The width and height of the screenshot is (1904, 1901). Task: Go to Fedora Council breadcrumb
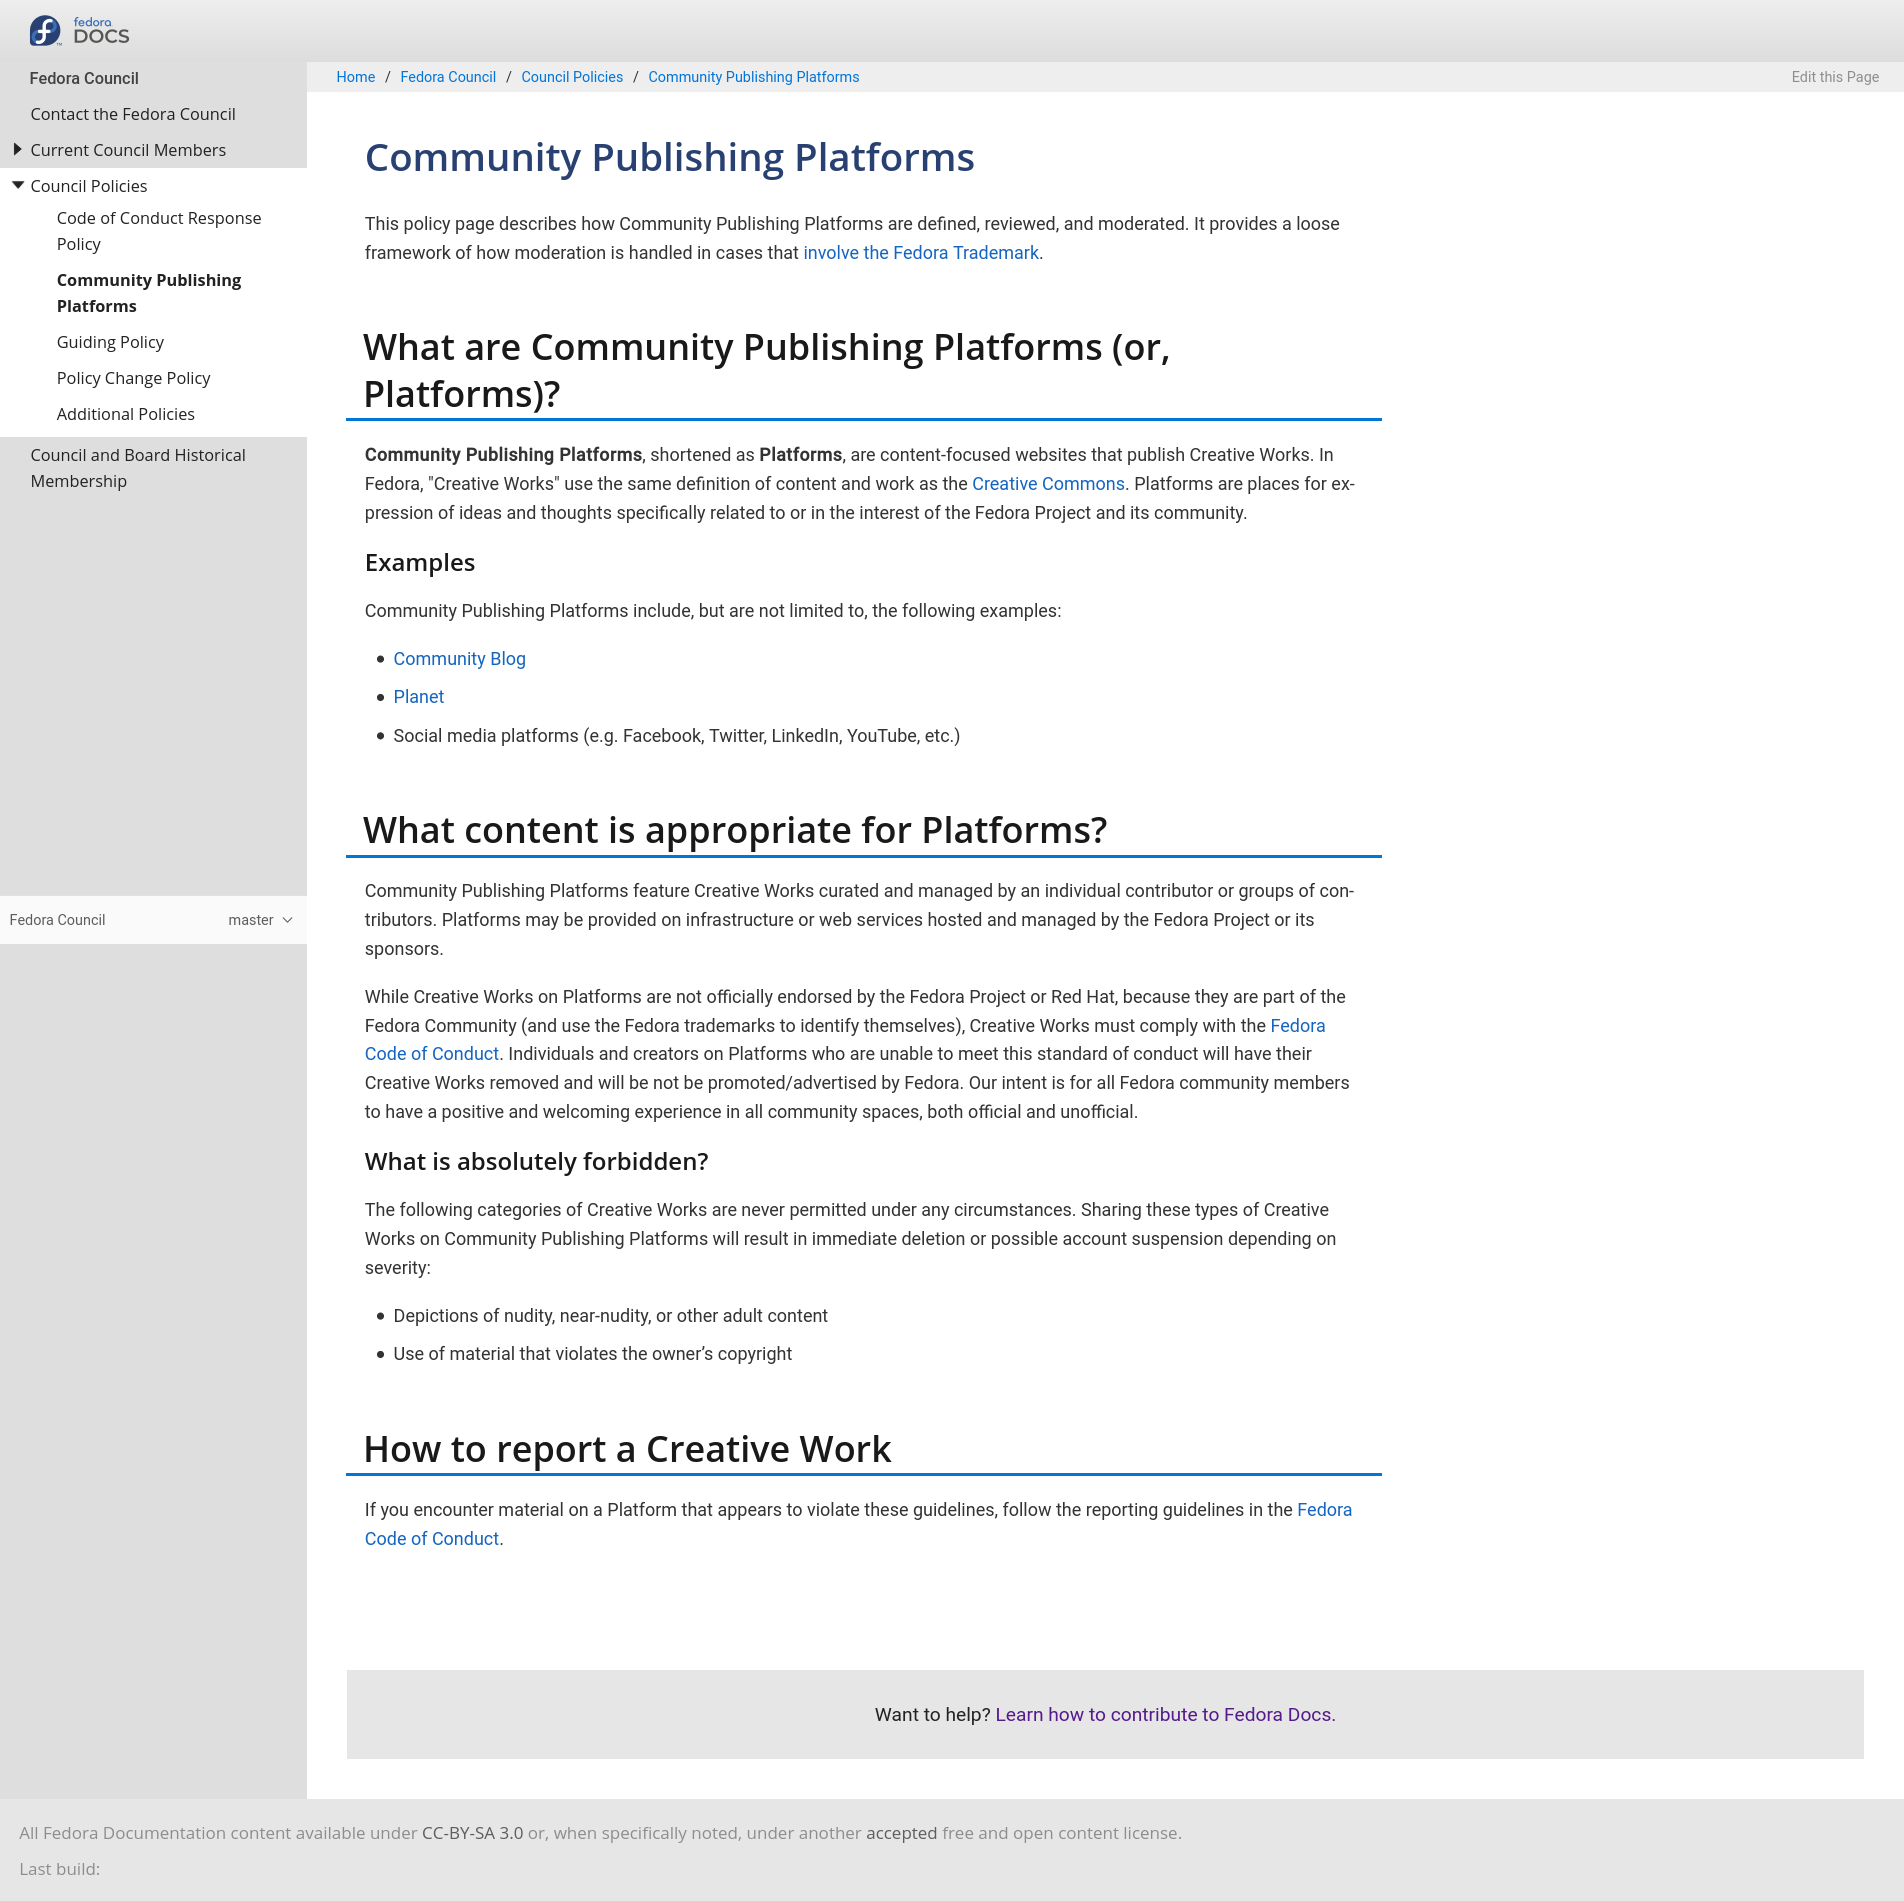448,77
